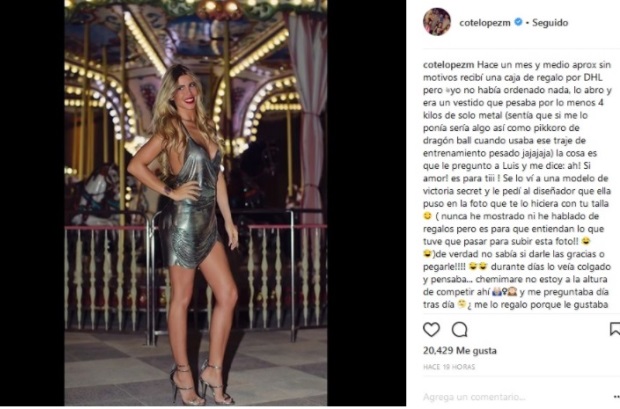View who liked via '20,429 Me gusta'
620x409 pixels.
click(460, 350)
